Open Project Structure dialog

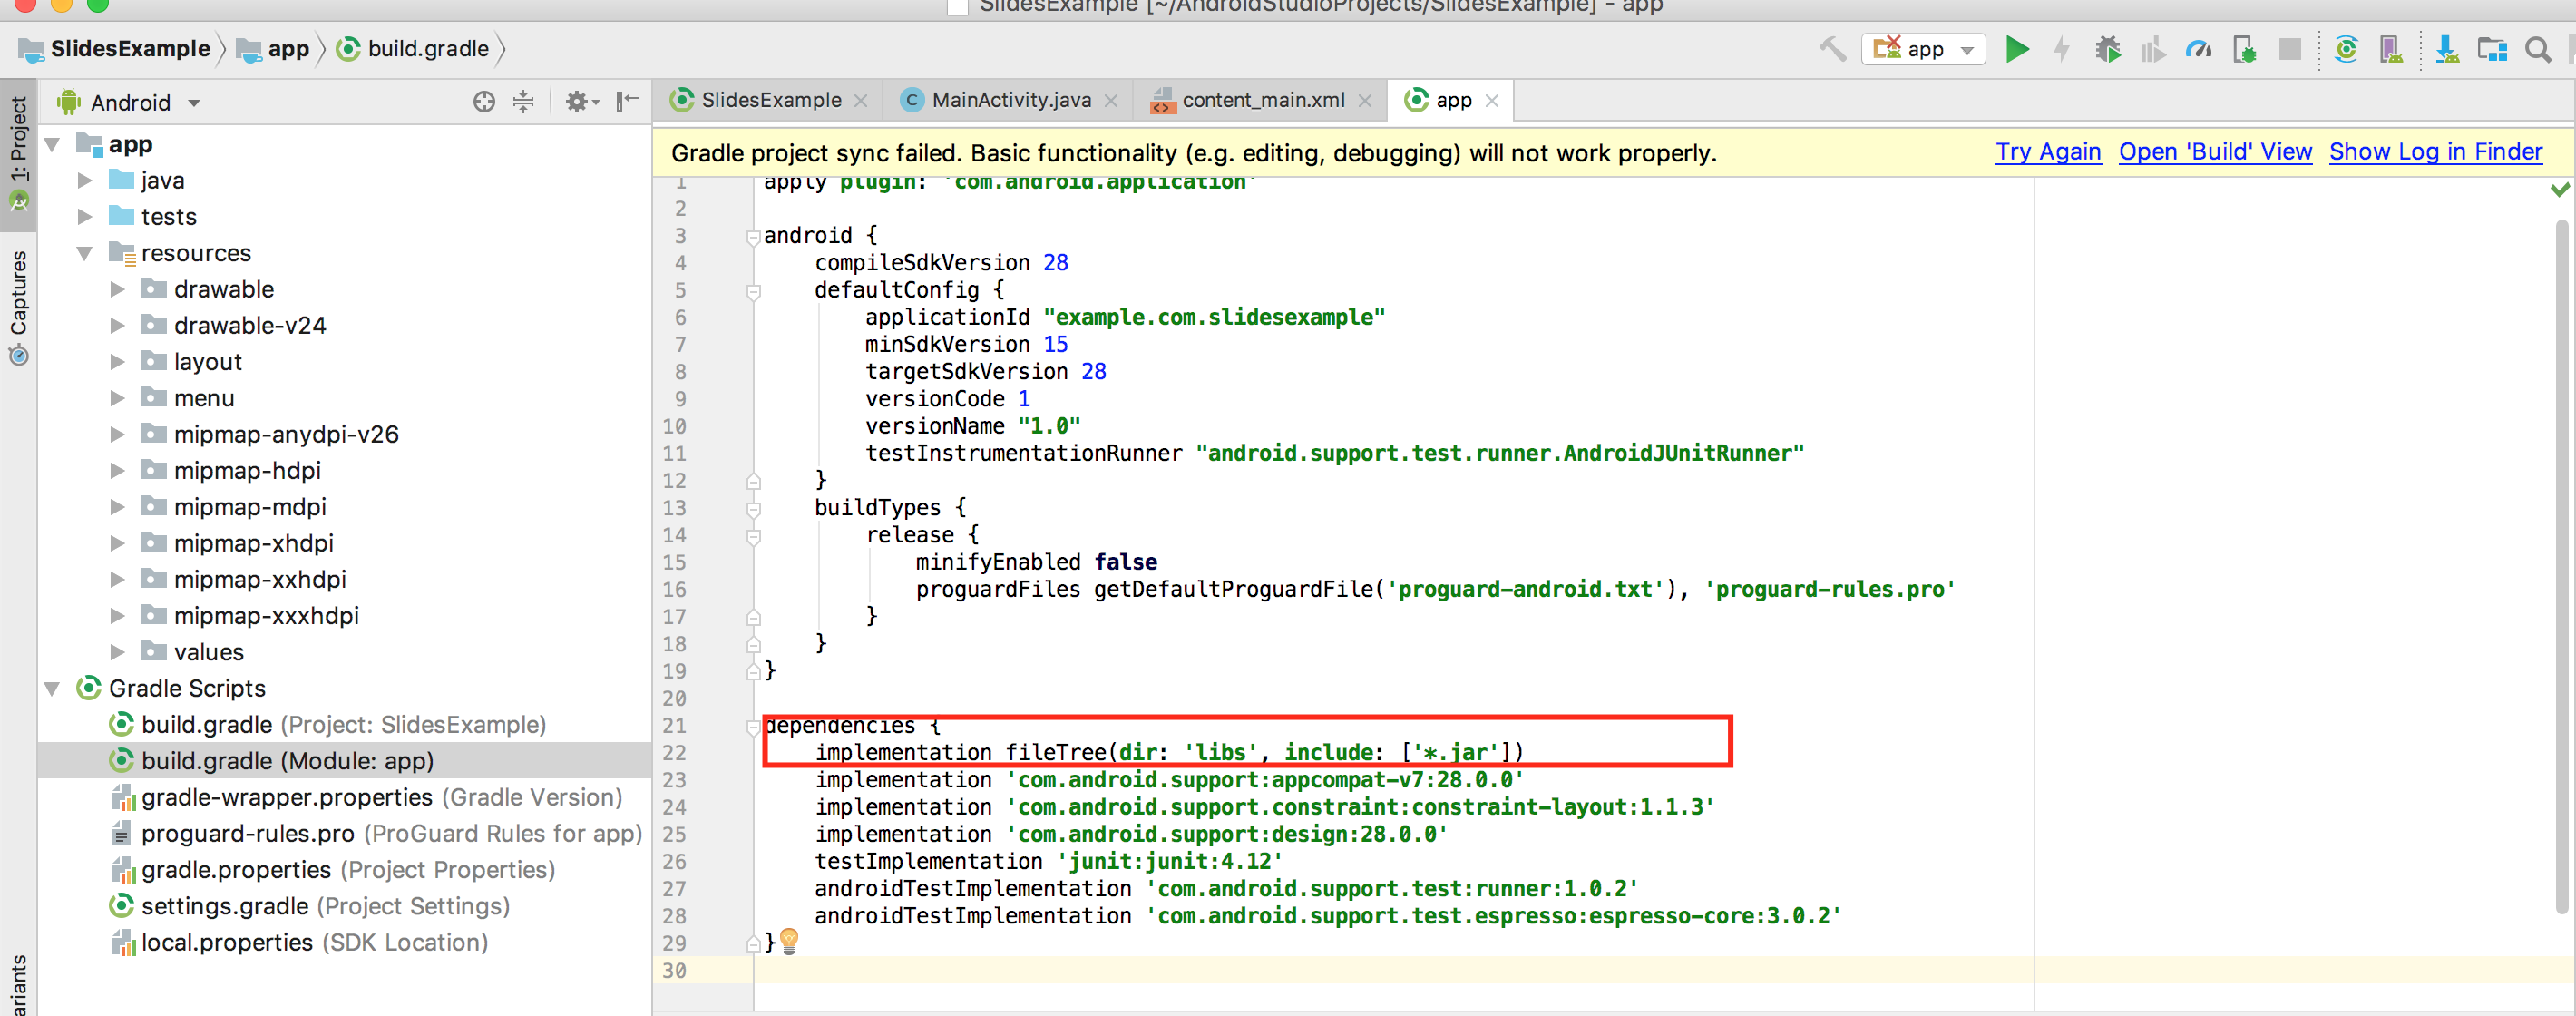point(2493,49)
